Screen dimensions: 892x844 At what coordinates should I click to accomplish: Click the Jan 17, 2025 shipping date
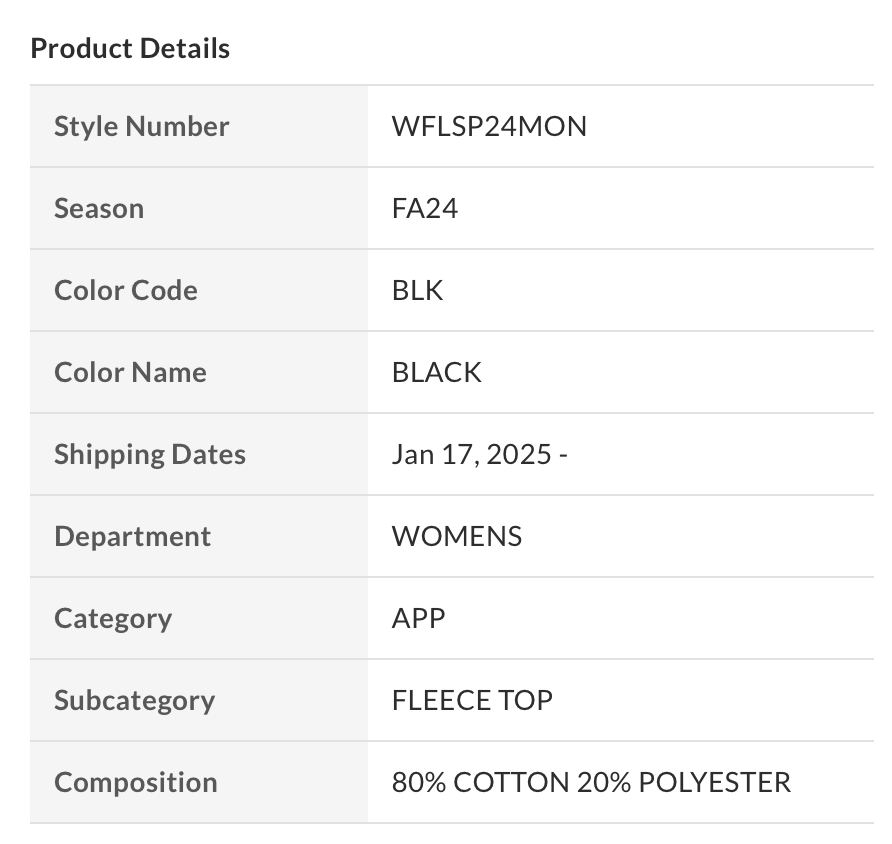(472, 454)
